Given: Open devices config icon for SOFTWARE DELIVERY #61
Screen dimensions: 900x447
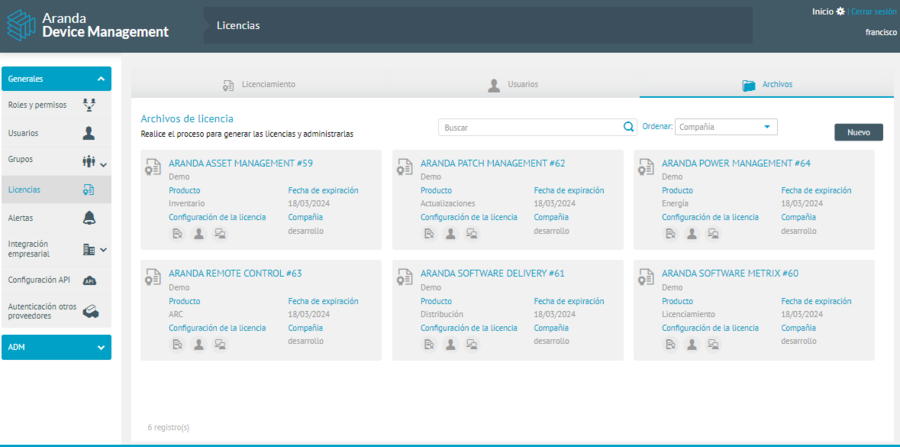Looking at the screenshot, I should 472,344.
